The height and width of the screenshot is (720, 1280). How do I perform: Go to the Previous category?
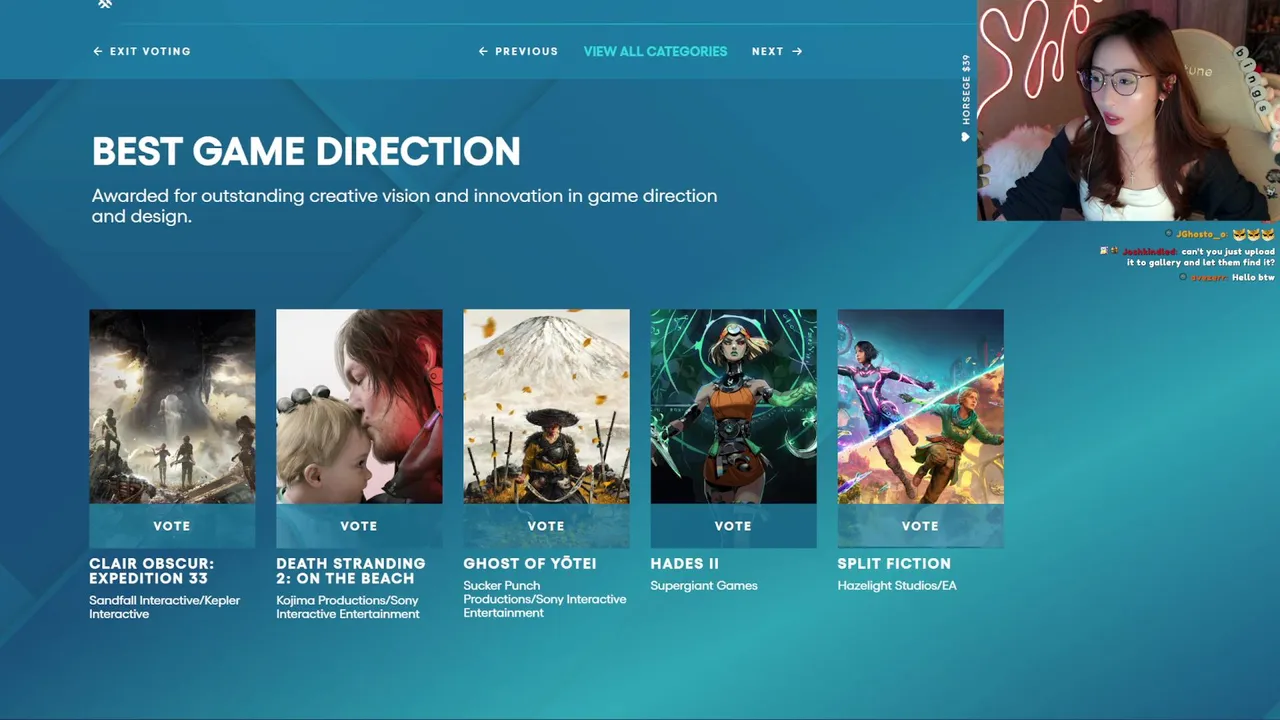pyautogui.click(x=518, y=51)
